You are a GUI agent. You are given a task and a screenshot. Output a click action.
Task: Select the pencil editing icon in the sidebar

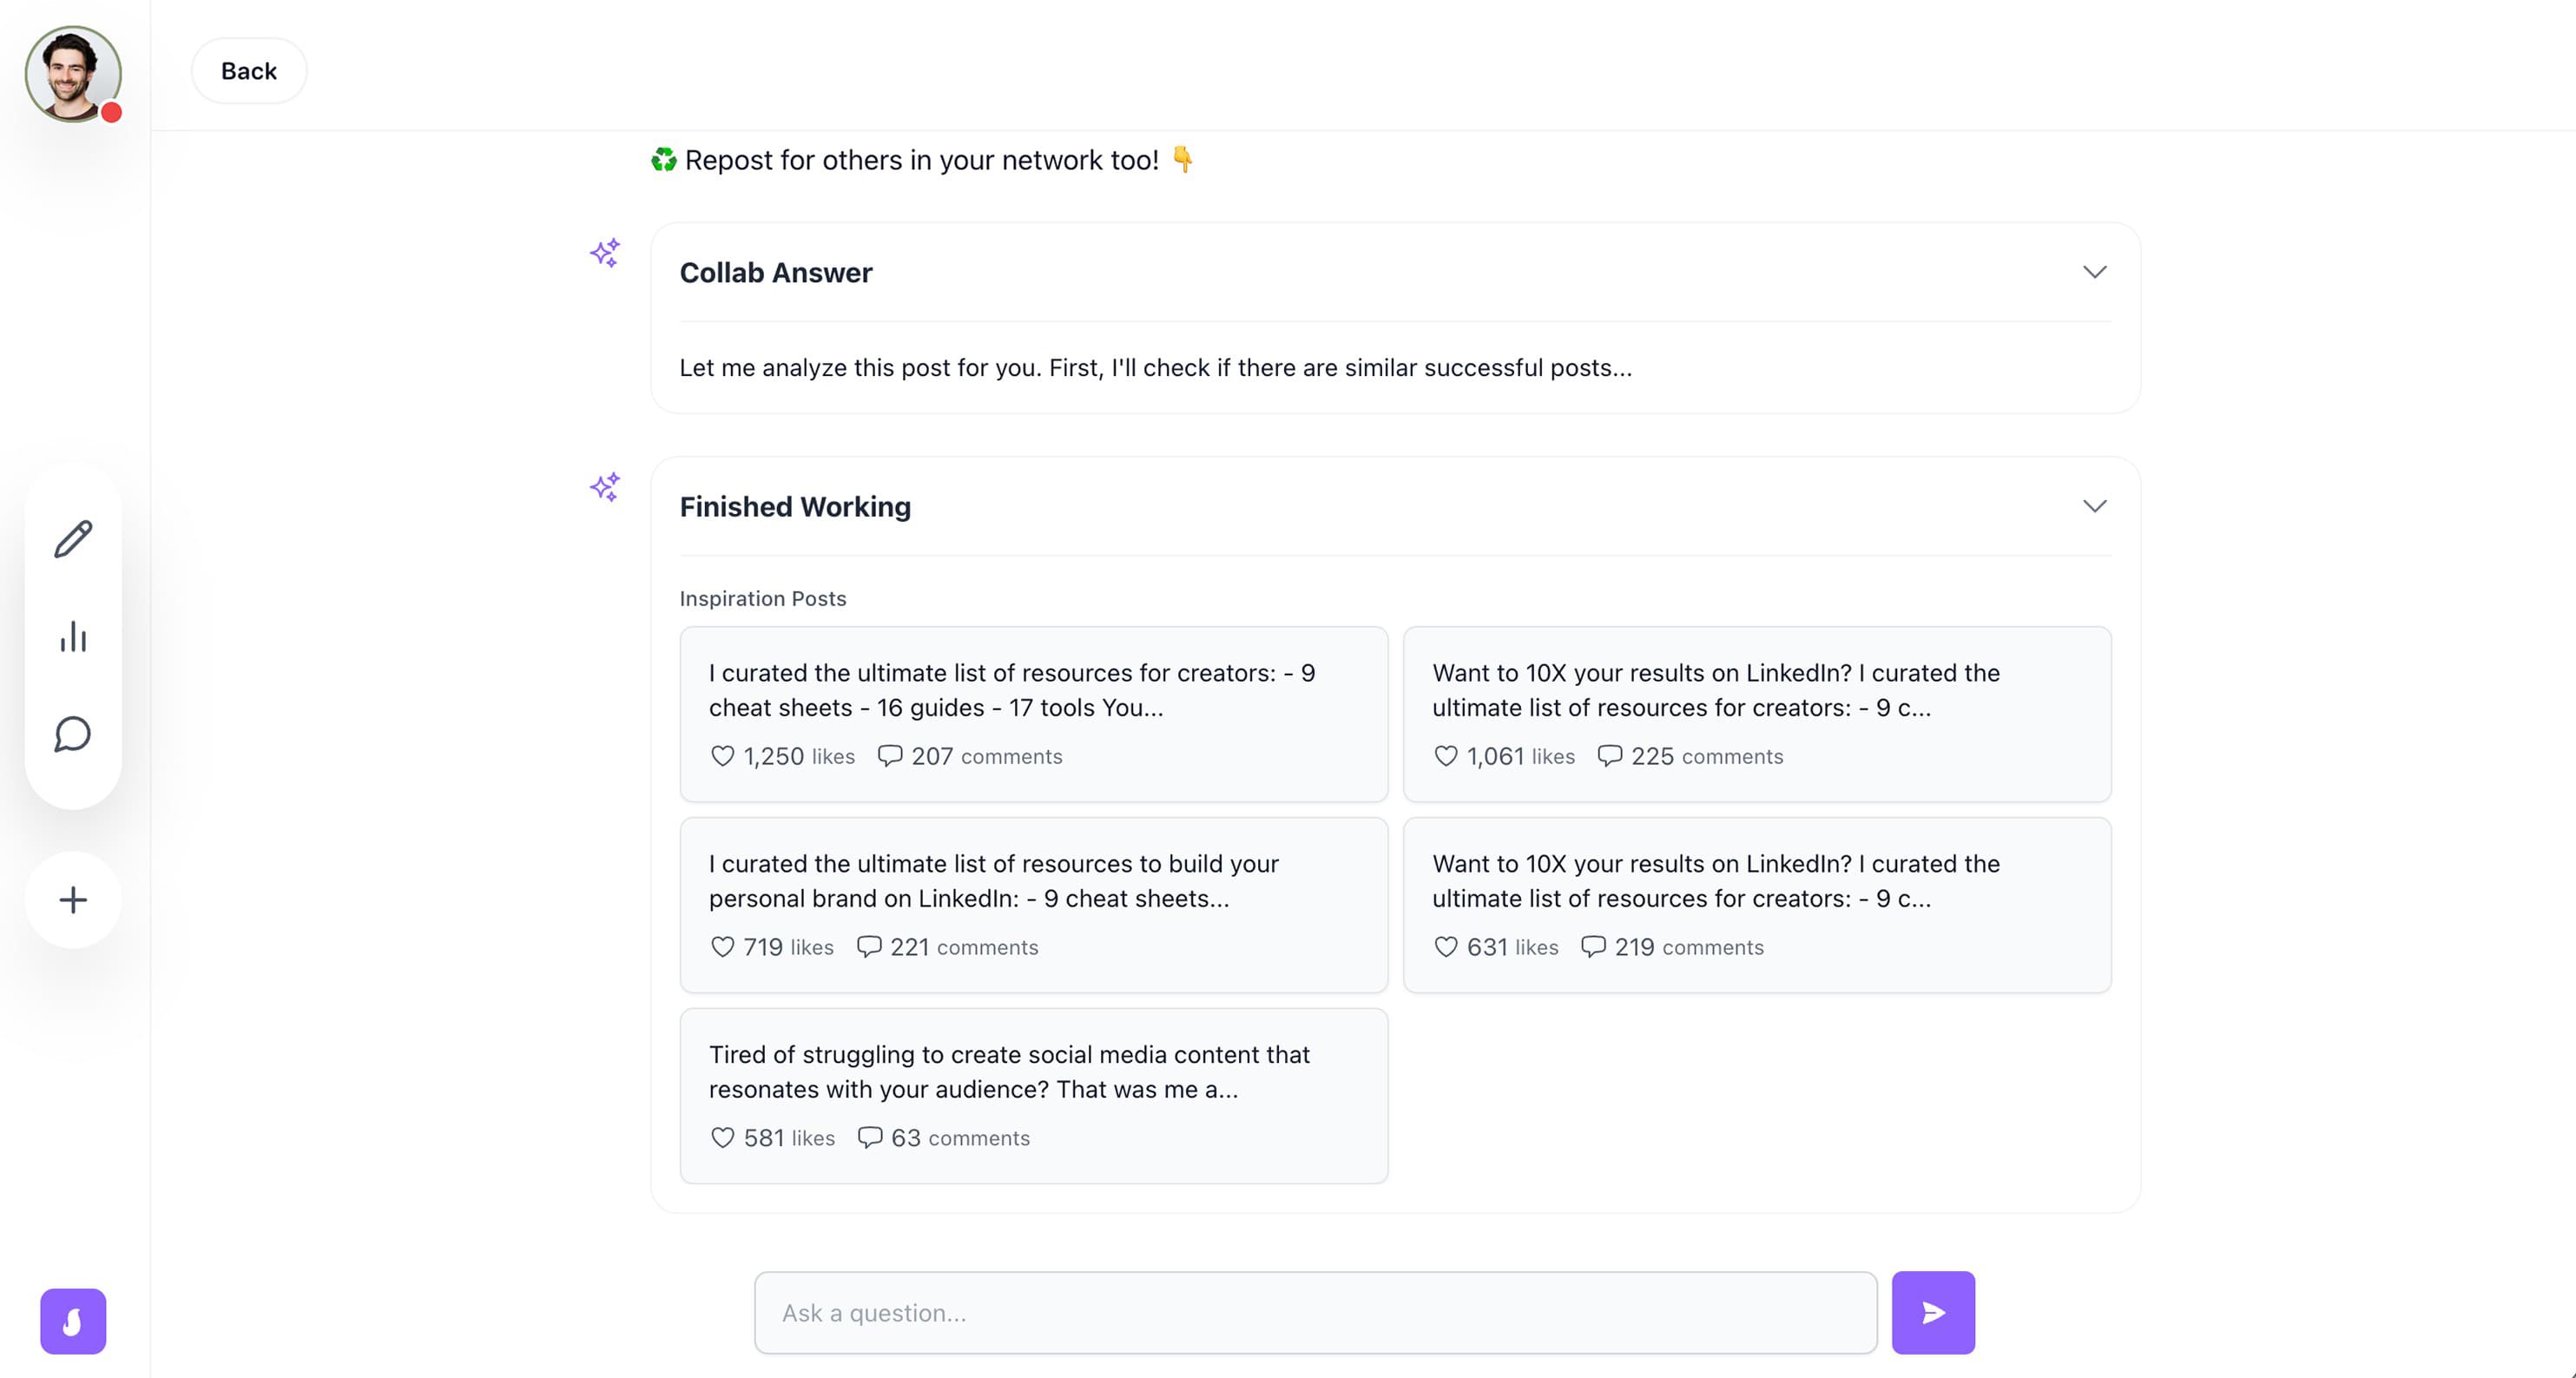tap(72, 540)
